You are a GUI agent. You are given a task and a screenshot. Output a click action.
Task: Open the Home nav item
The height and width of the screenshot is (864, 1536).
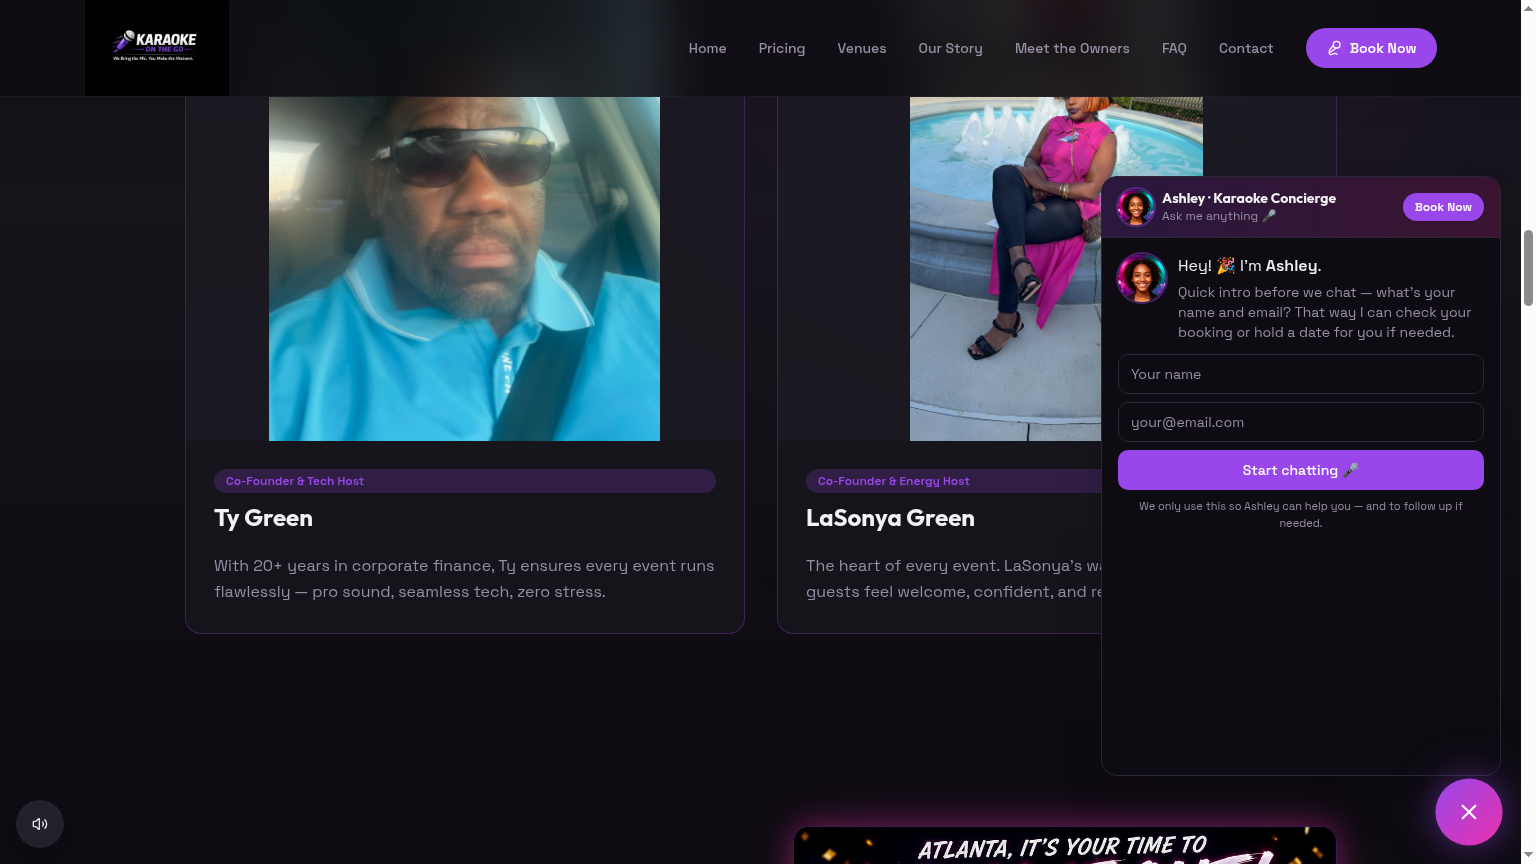point(707,48)
